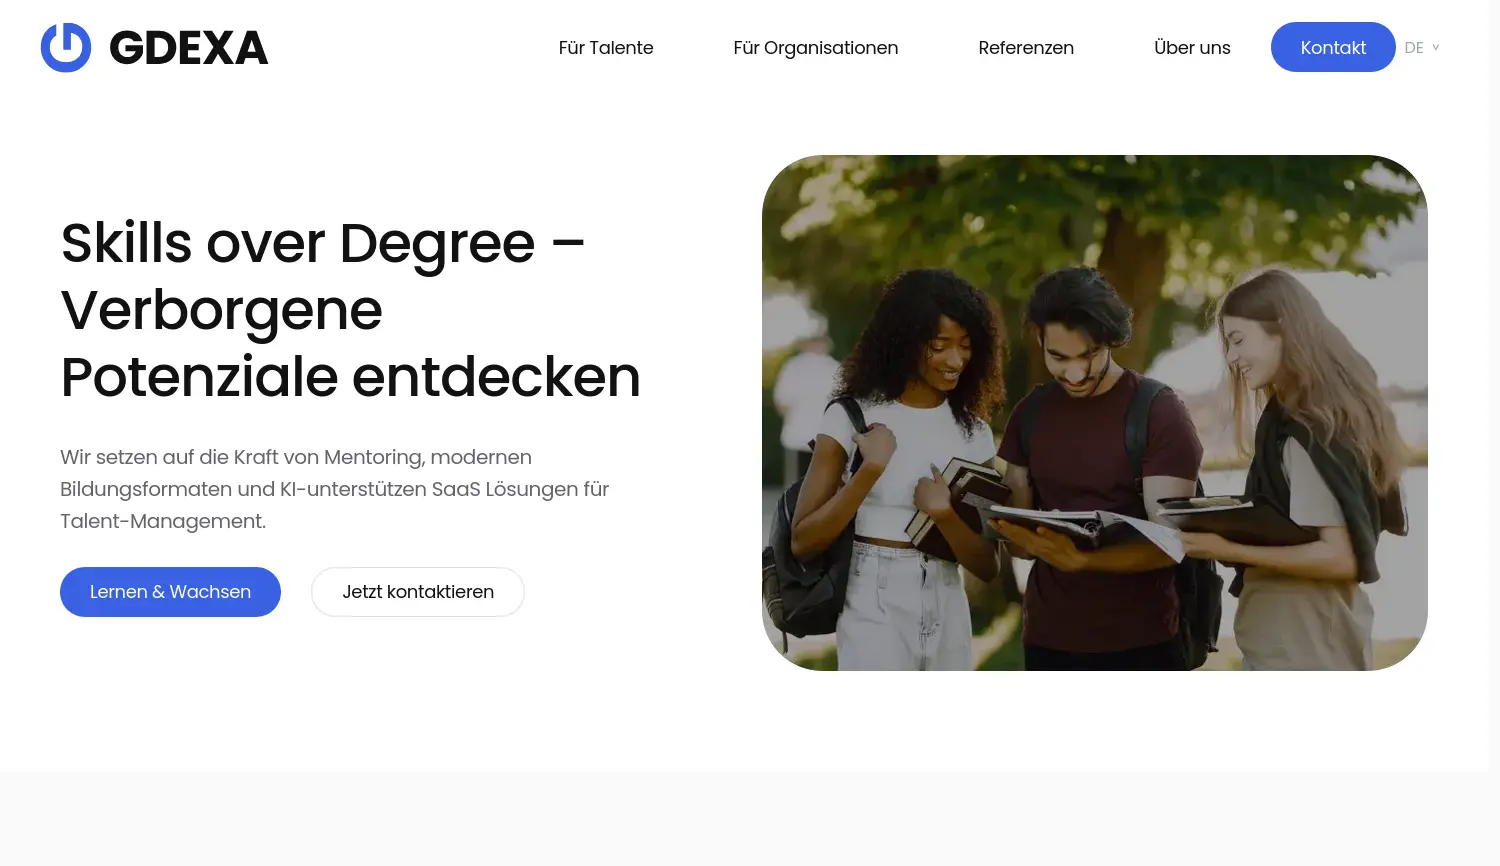Click the Mentoring description paragraph
Image resolution: width=1500 pixels, height=866 pixels.
click(335, 489)
